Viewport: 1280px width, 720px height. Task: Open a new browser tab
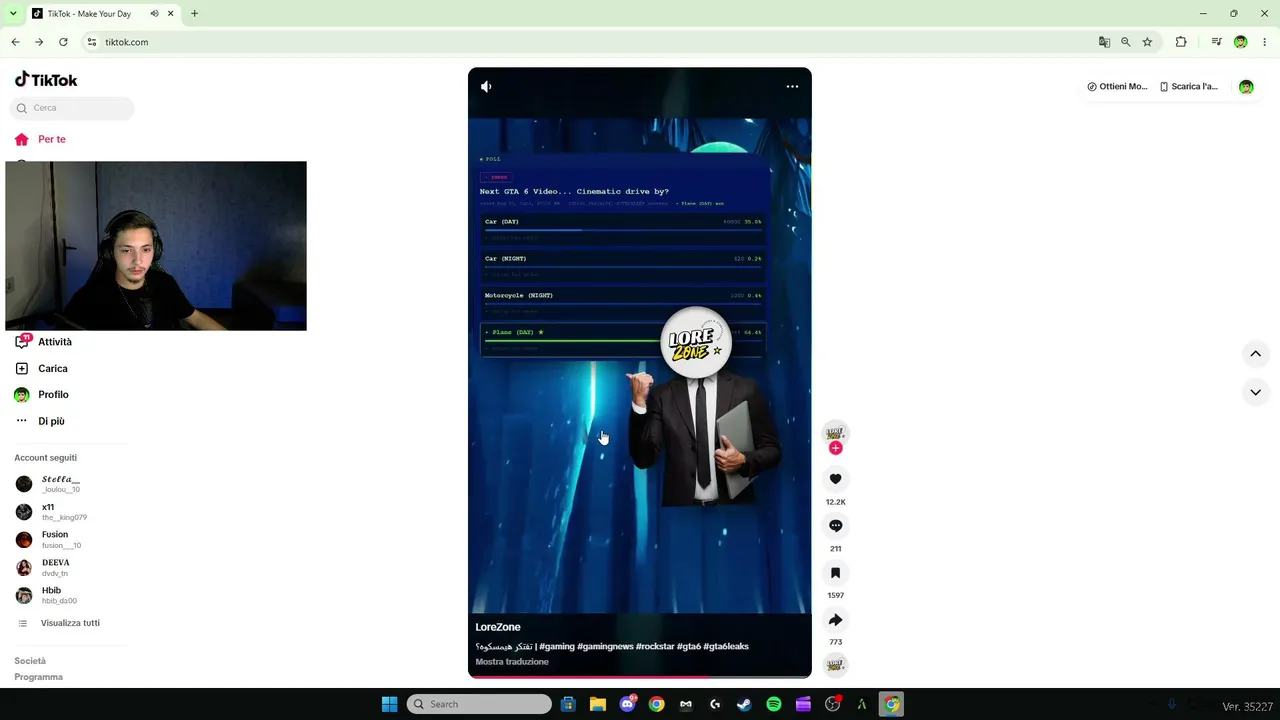[194, 14]
